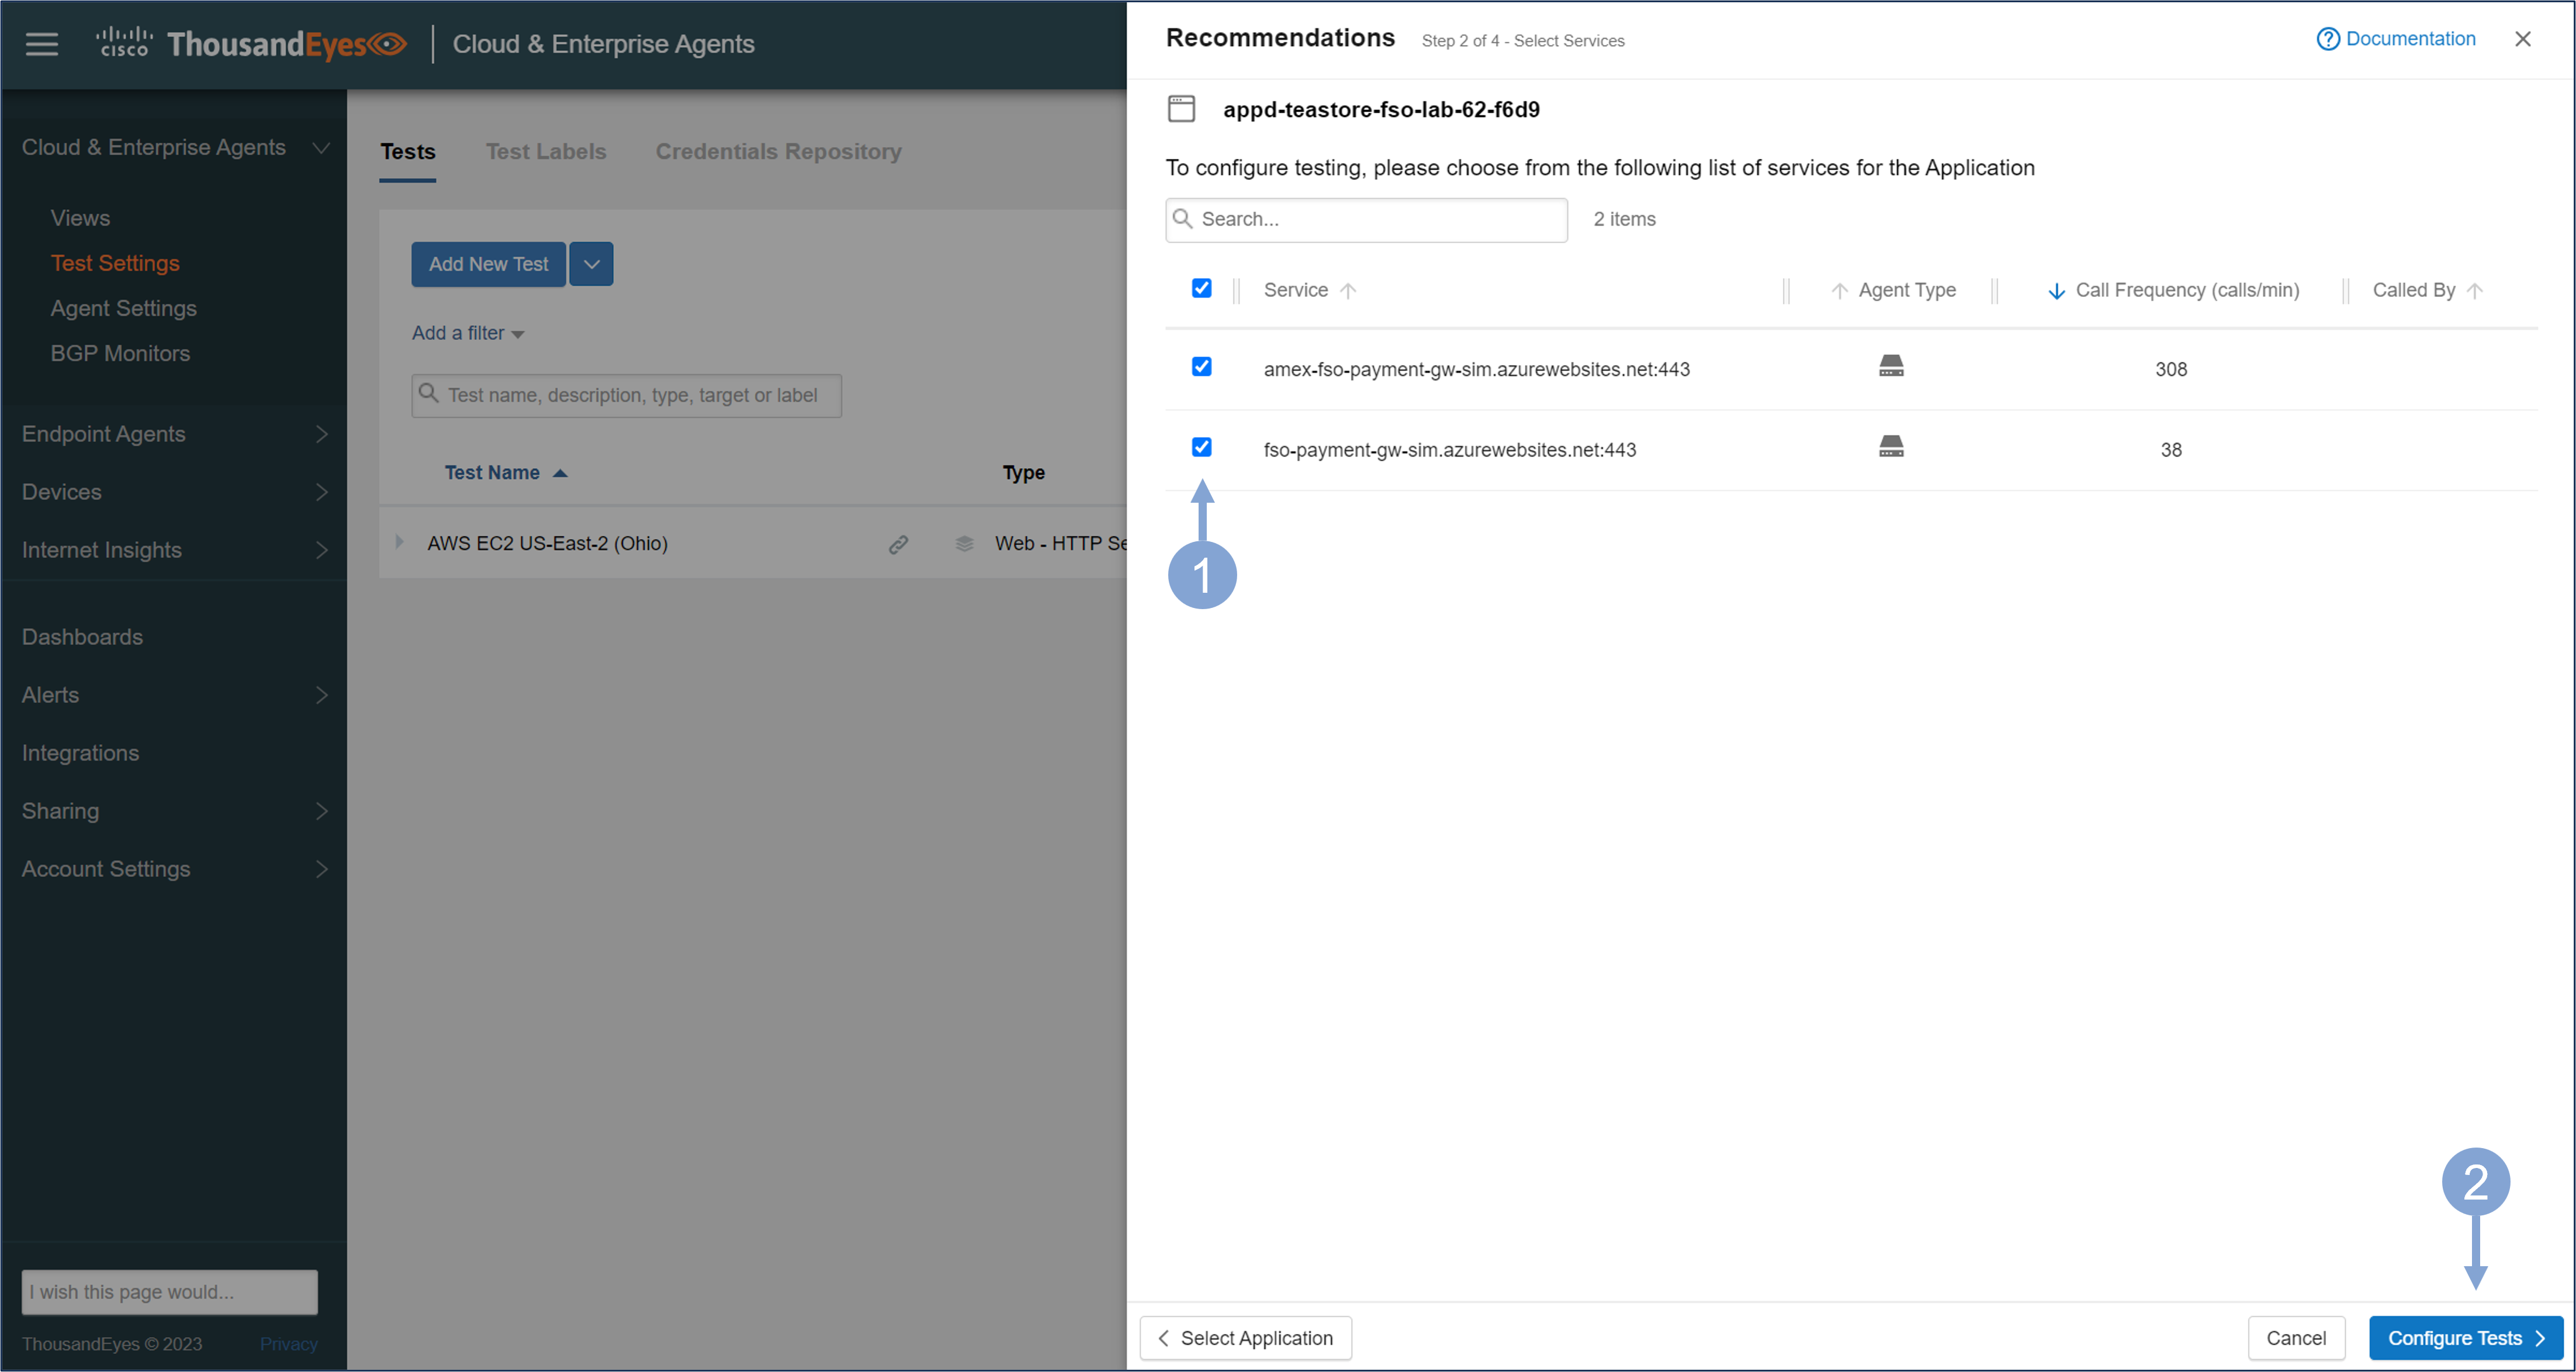2576x1372 pixels.
Task: Sort by Call Frequency down arrow
Action: tap(2056, 291)
